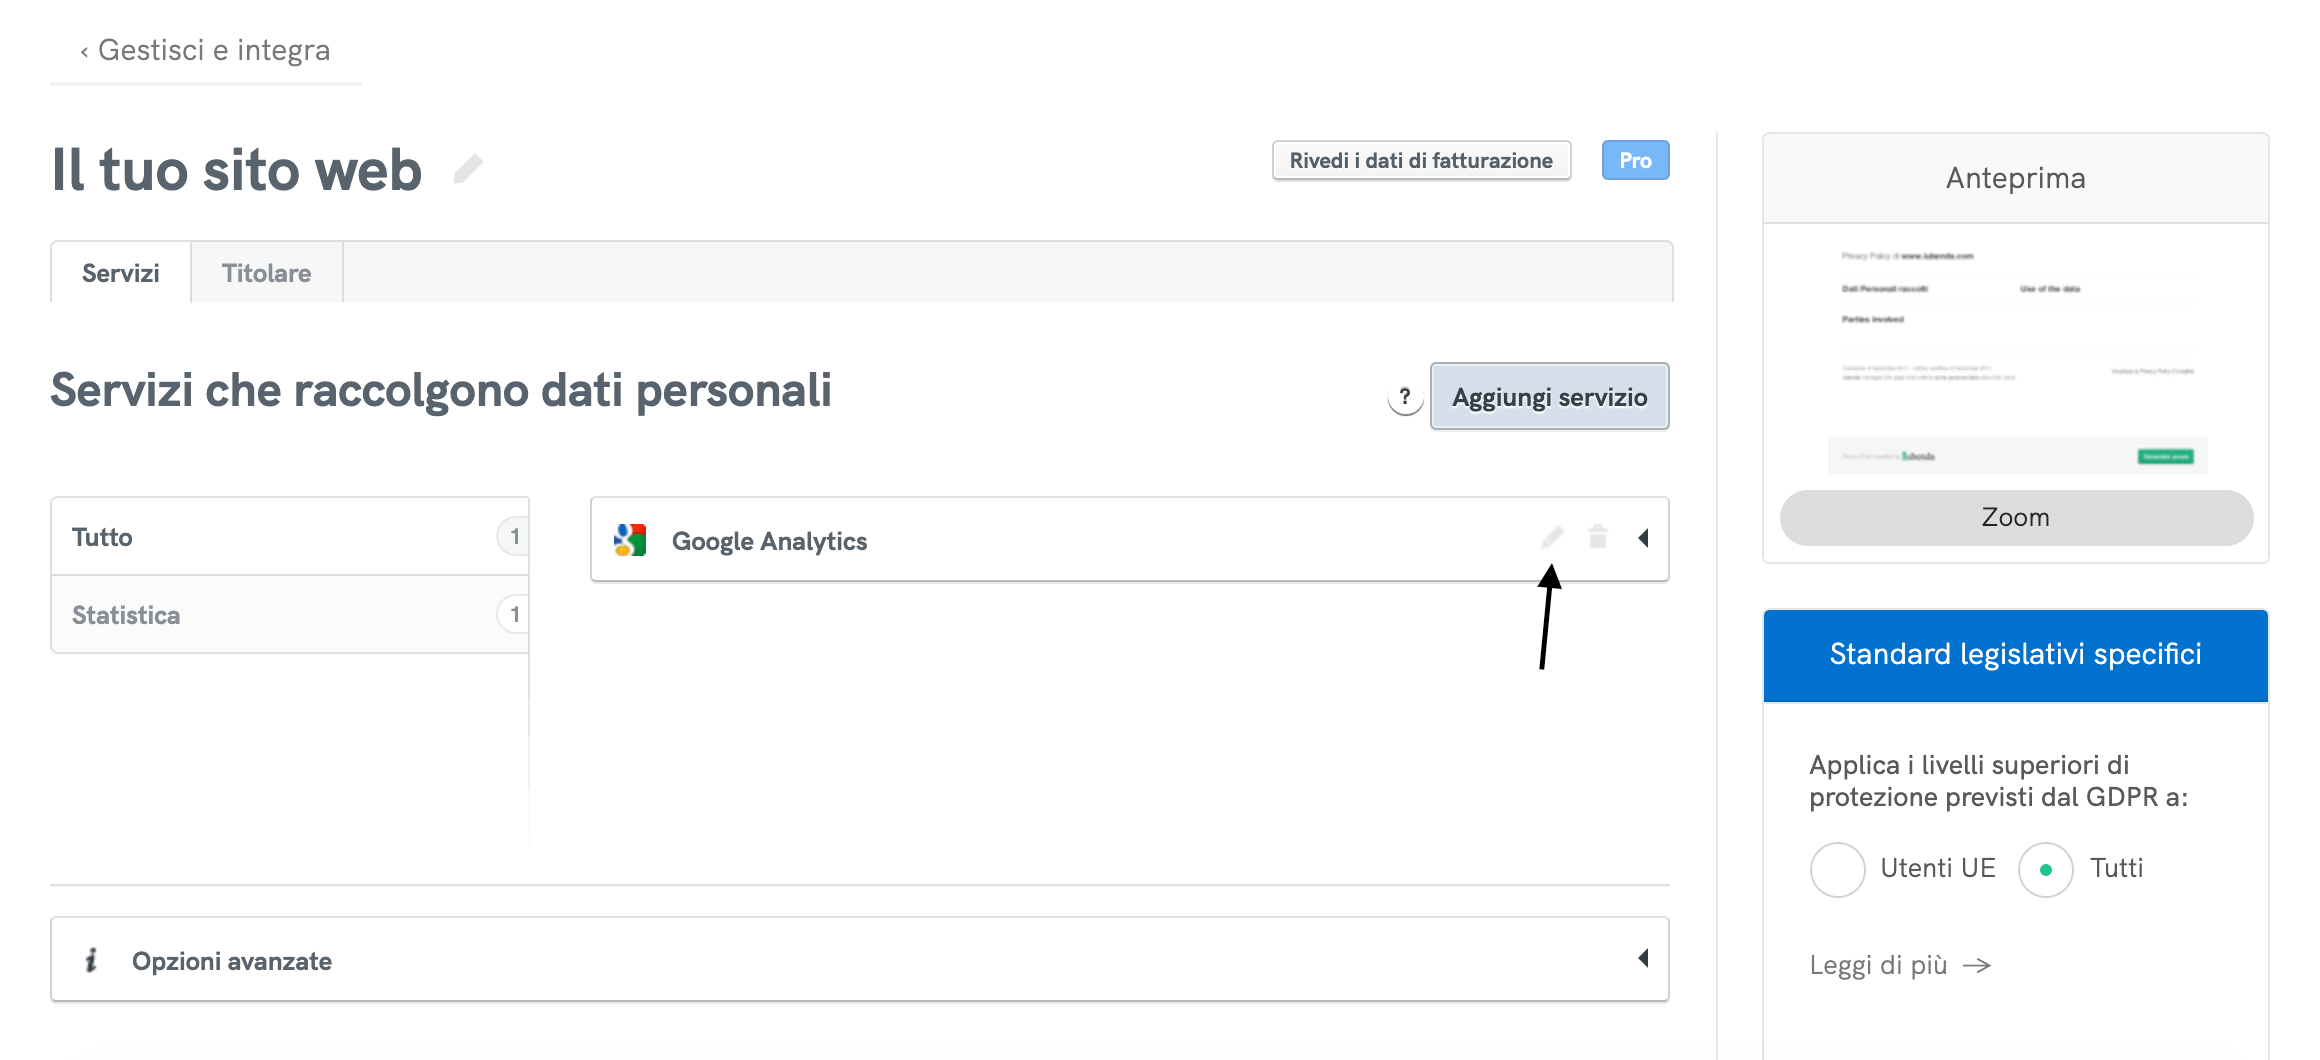Image resolution: width=2320 pixels, height=1060 pixels.
Task: Open help via the question mark icon
Action: pos(1405,396)
